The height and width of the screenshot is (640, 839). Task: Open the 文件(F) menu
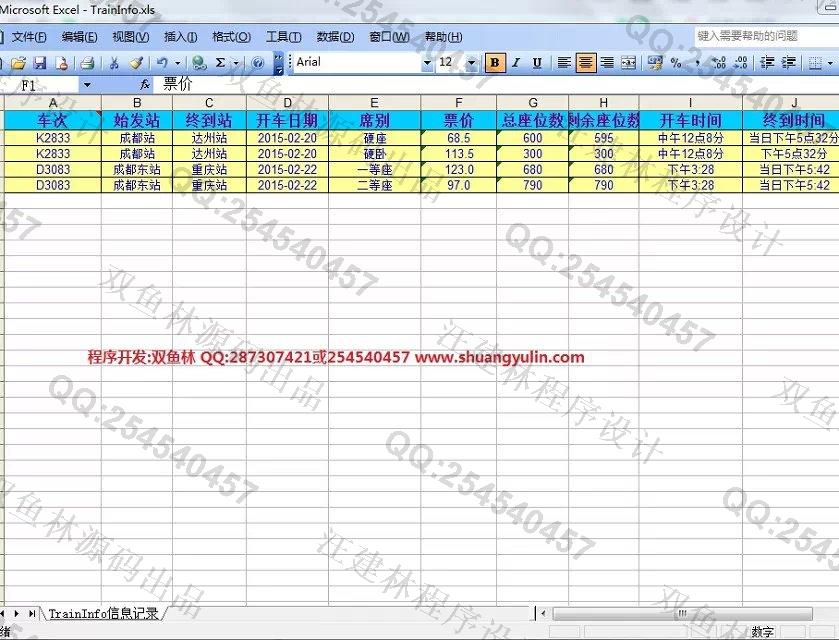(x=29, y=37)
